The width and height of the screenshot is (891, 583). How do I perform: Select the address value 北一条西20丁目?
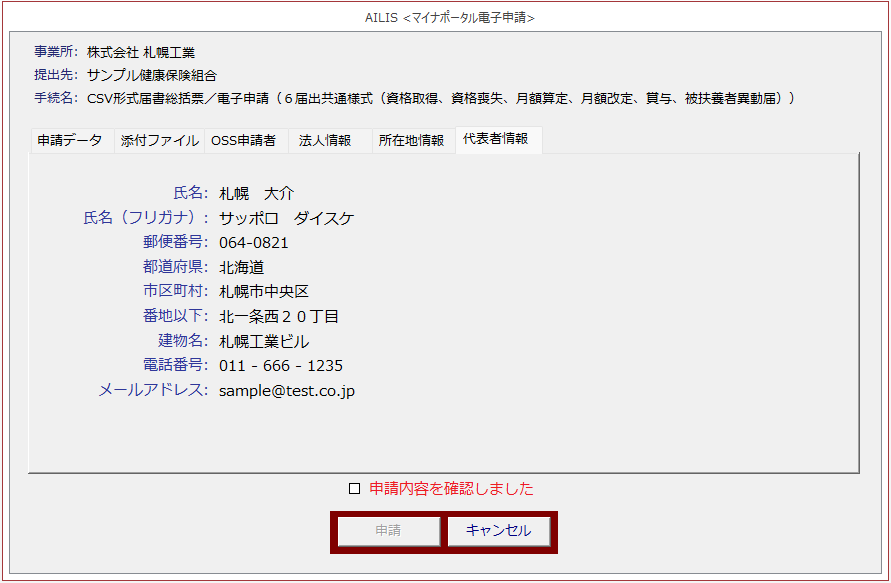coord(279,317)
